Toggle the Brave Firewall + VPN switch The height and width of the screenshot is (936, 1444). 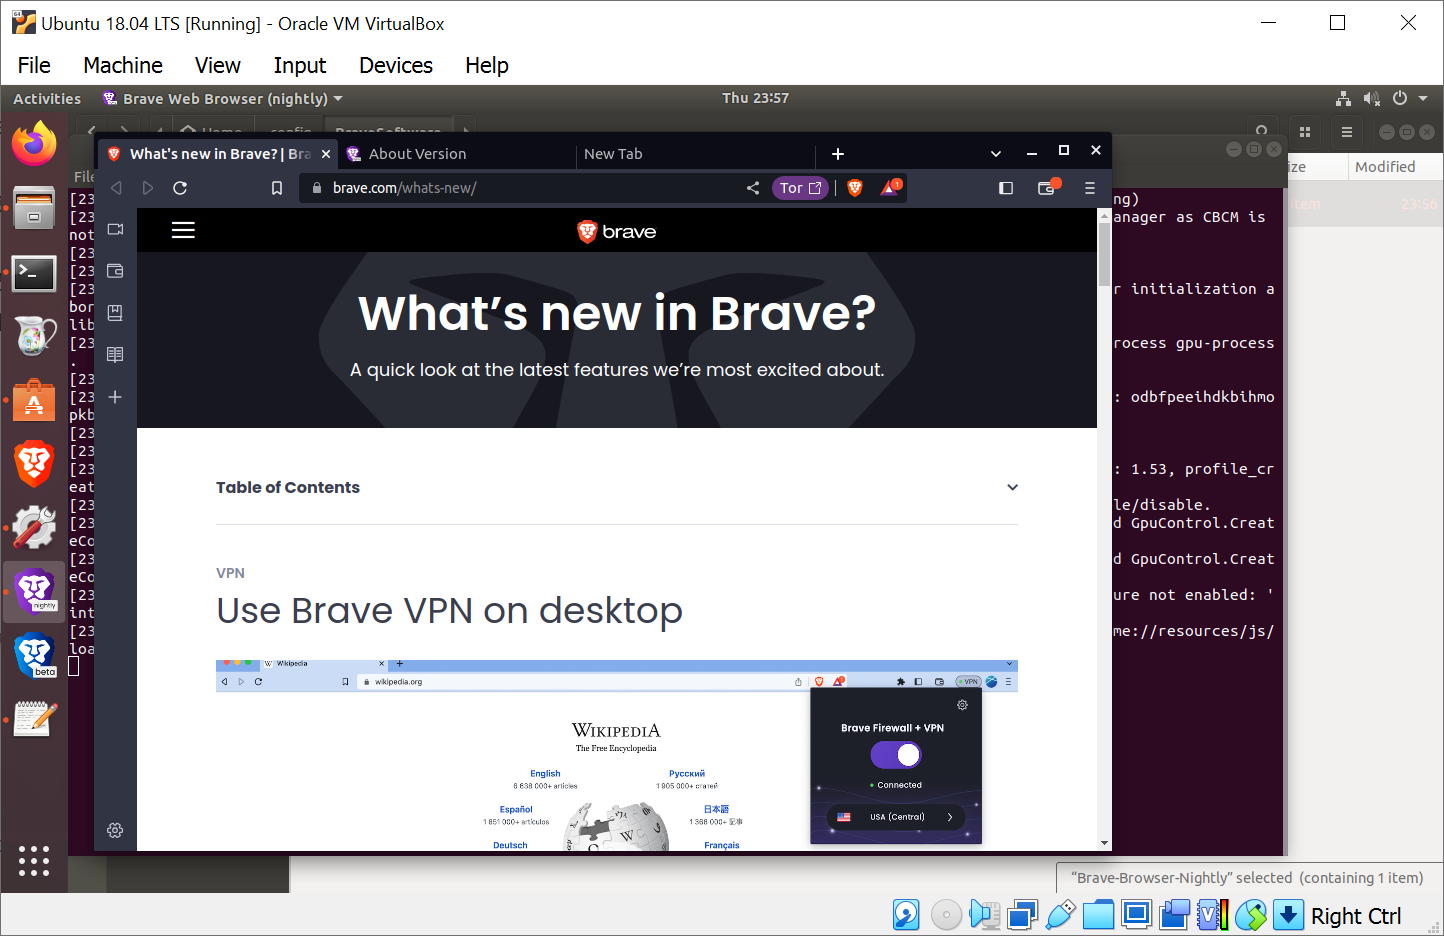pyautogui.click(x=895, y=755)
